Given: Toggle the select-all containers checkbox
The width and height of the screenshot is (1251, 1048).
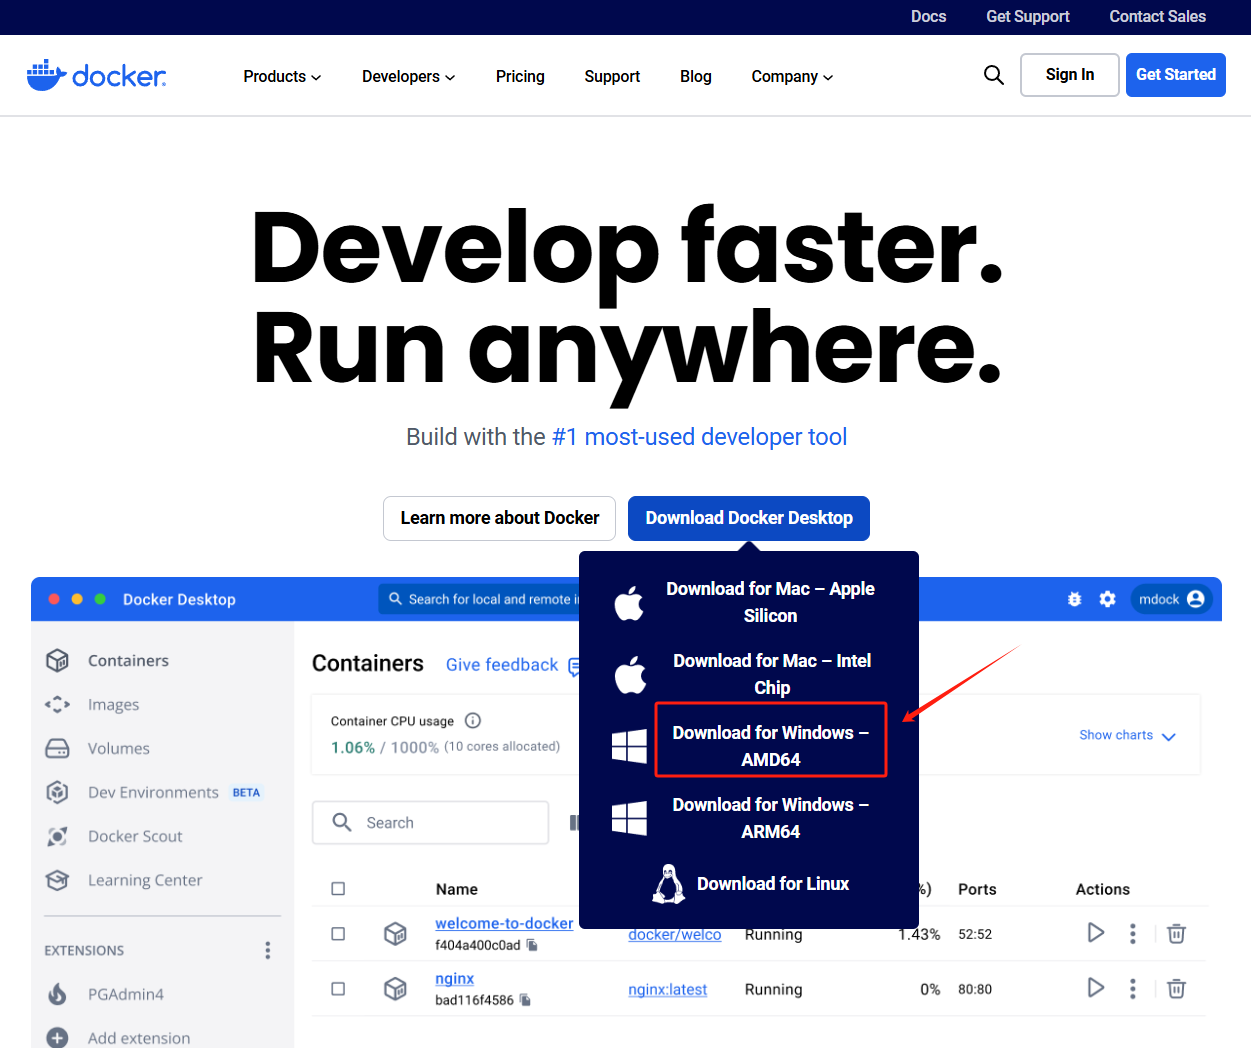Looking at the screenshot, I should click(338, 889).
